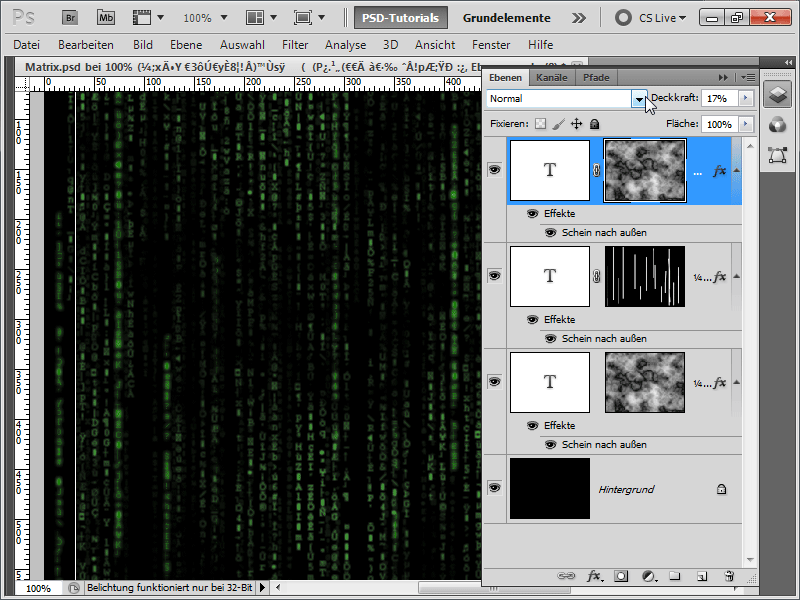Screen dimensions: 800x600
Task: Open the Filter menu
Action: coord(295,45)
